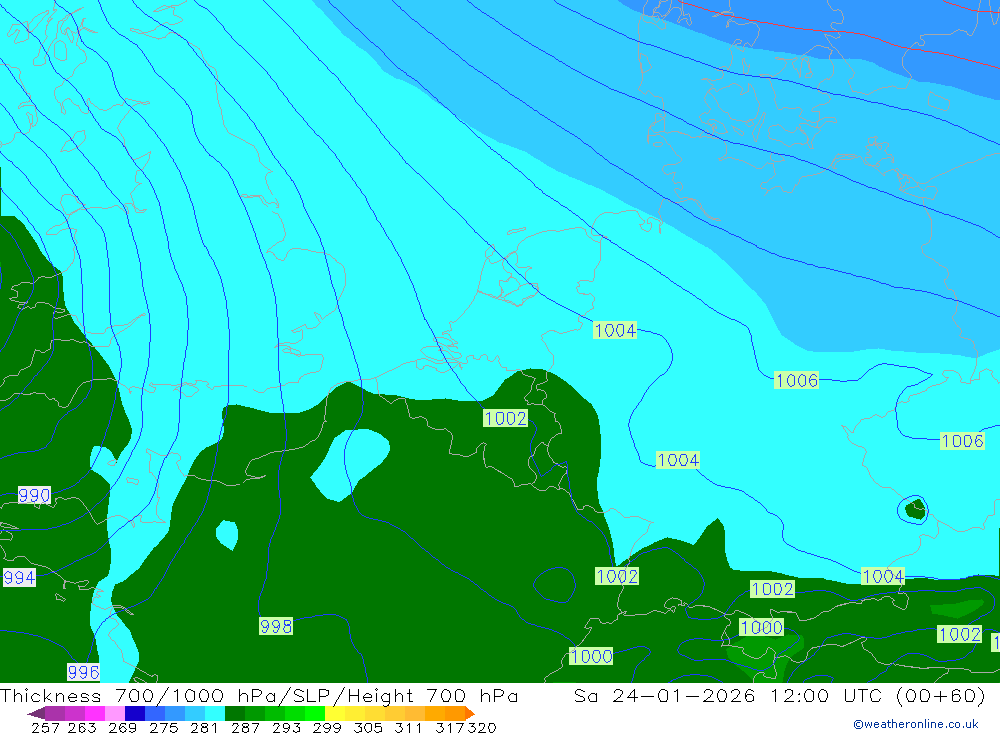
Task: Click the 990 isobar label
Action: 34,496
